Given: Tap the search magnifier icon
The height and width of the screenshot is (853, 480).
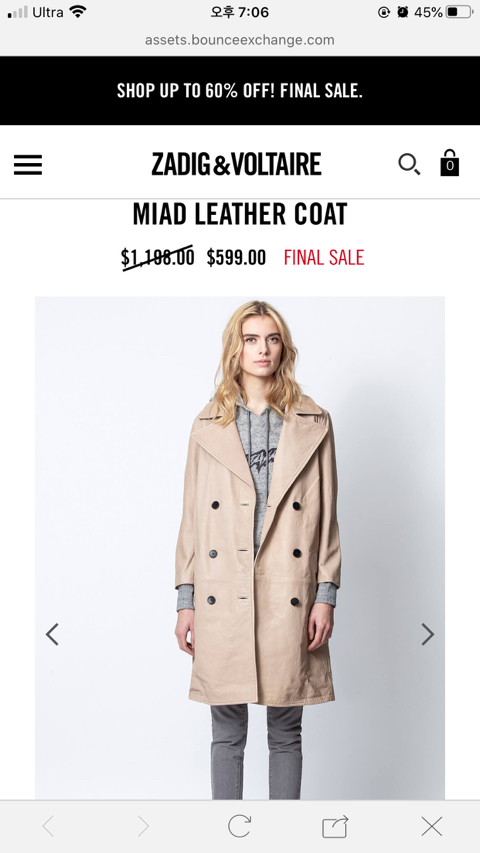Looking at the screenshot, I should (409, 164).
